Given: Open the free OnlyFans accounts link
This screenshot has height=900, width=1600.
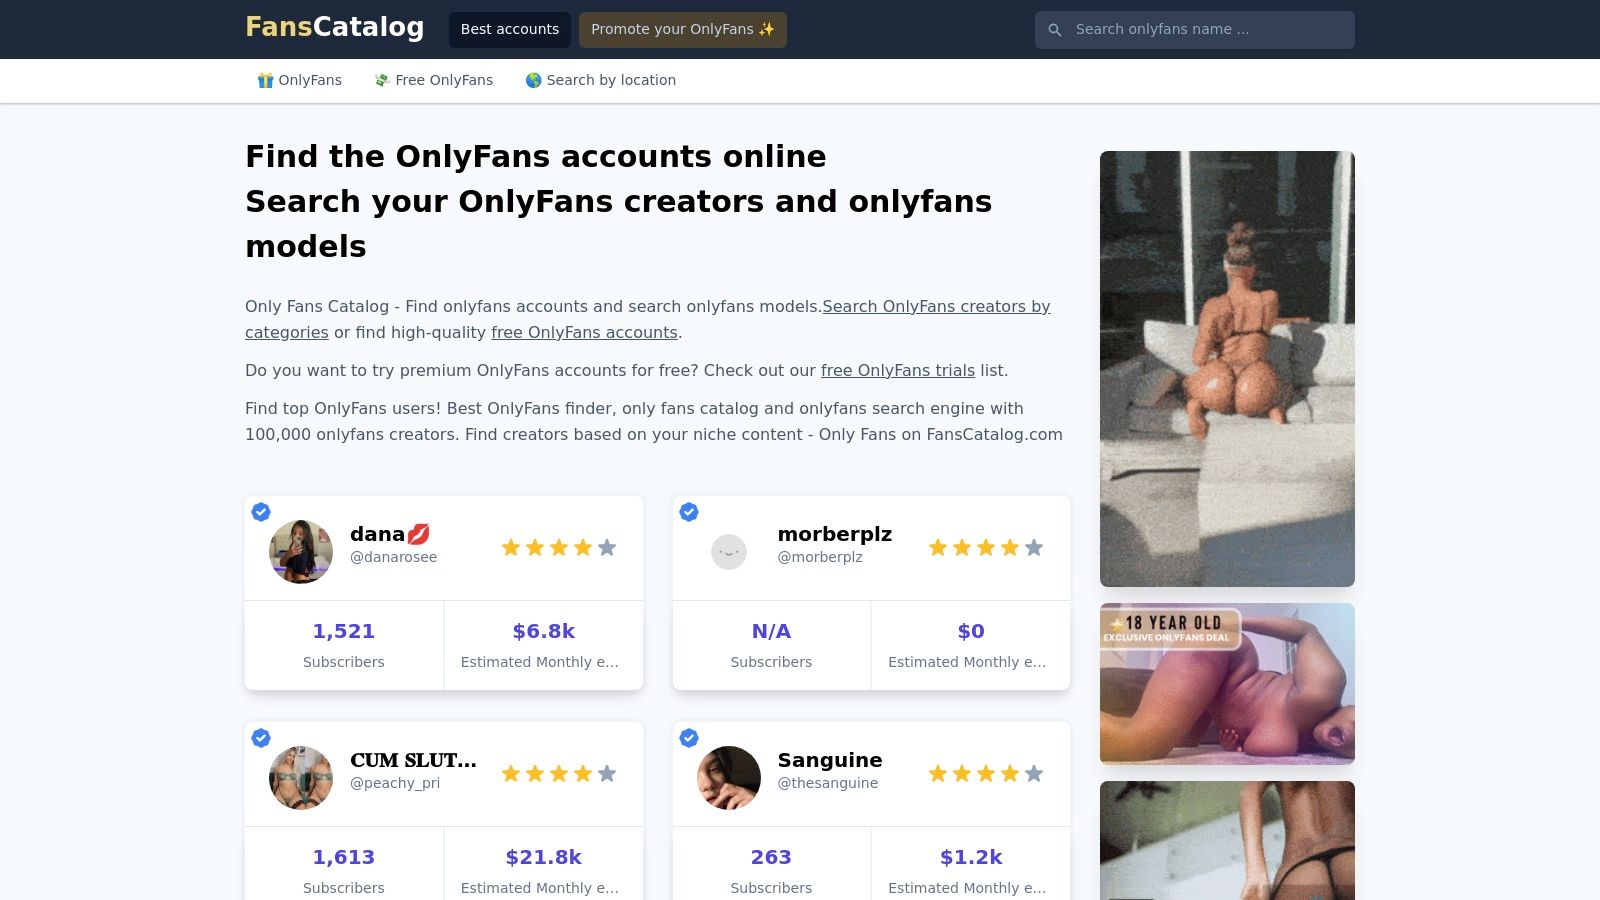Looking at the screenshot, I should pyautogui.click(x=584, y=332).
